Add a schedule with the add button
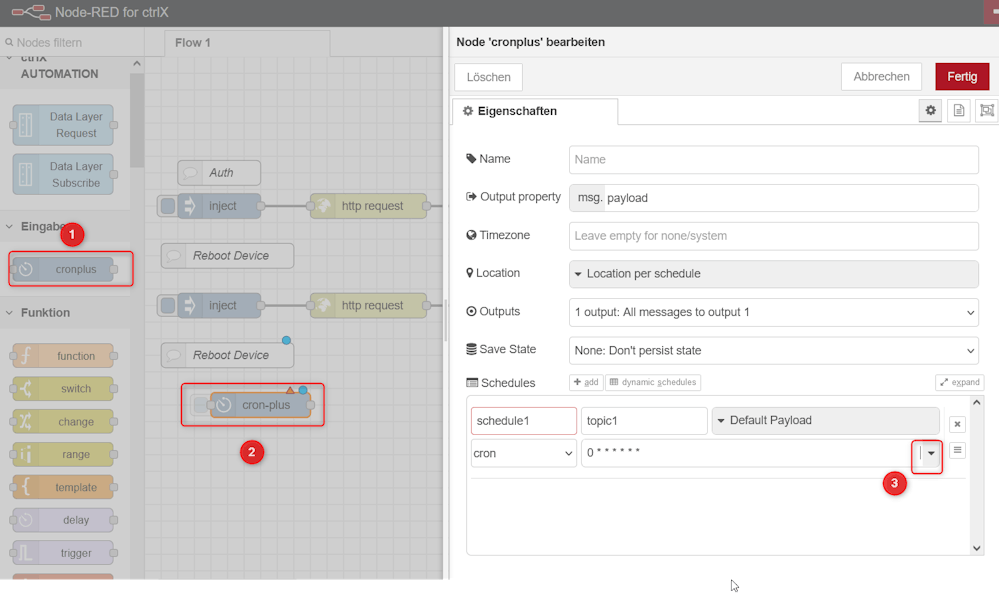The height and width of the screenshot is (604, 999). [586, 382]
